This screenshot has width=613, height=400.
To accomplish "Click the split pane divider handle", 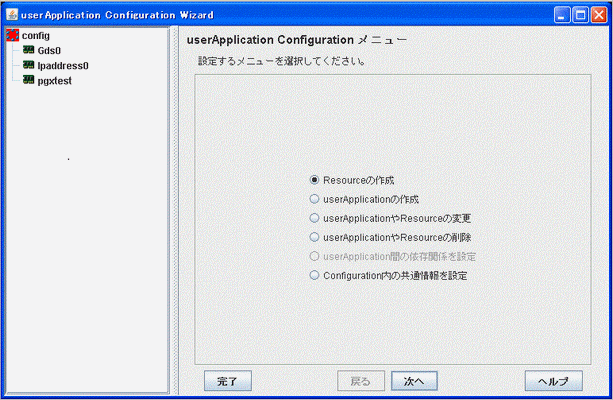I will 176,210.
